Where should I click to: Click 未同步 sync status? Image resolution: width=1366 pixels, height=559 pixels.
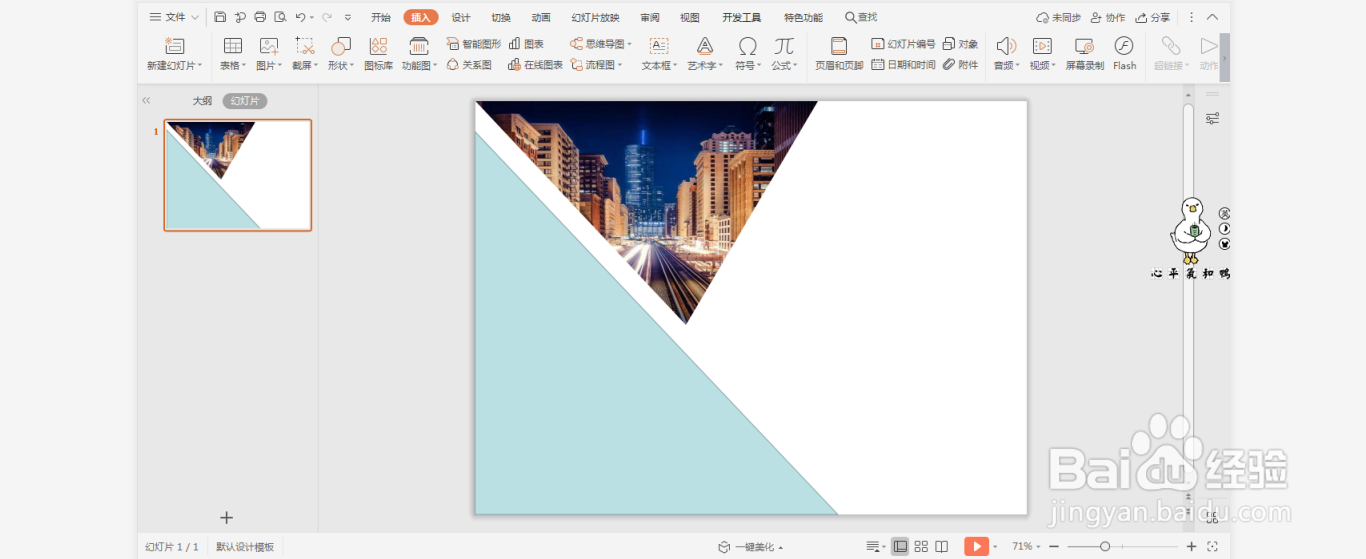pos(1059,17)
